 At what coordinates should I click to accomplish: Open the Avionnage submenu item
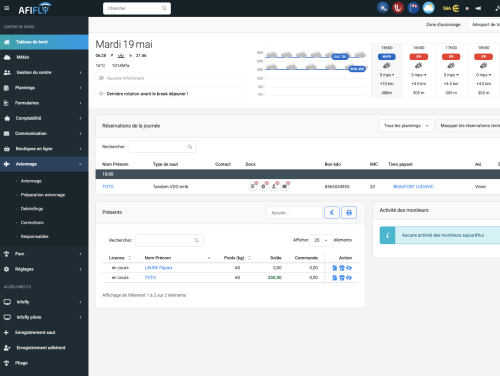click(x=31, y=181)
